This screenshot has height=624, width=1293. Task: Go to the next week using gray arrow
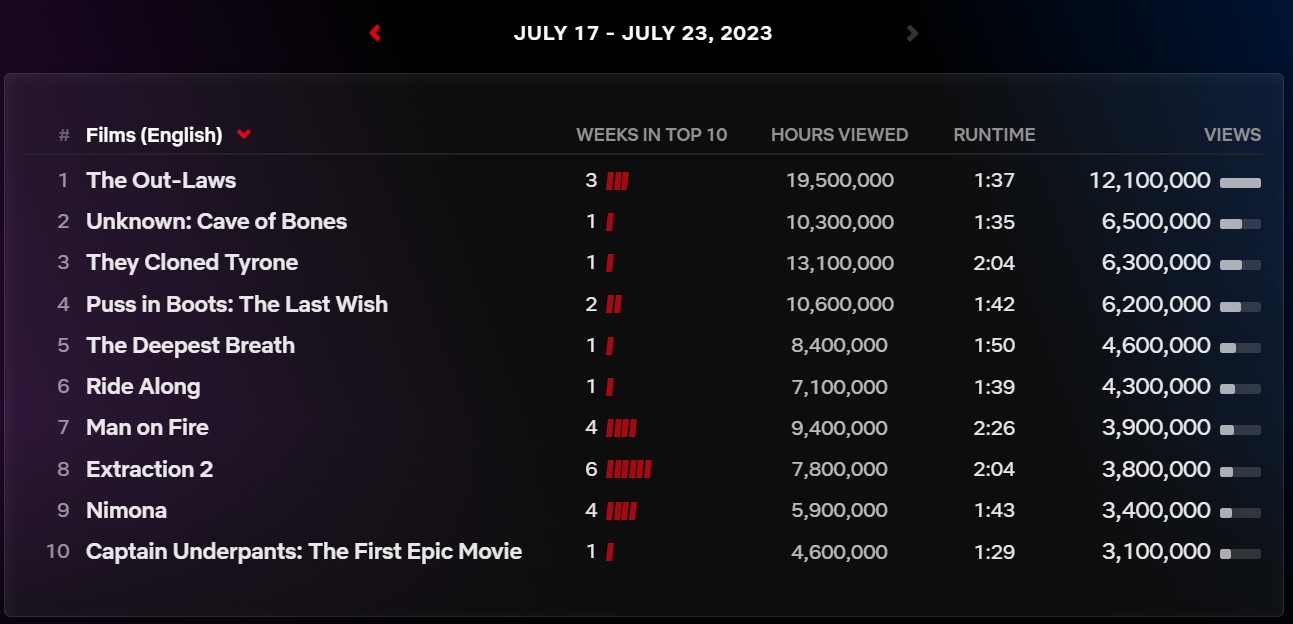911,33
